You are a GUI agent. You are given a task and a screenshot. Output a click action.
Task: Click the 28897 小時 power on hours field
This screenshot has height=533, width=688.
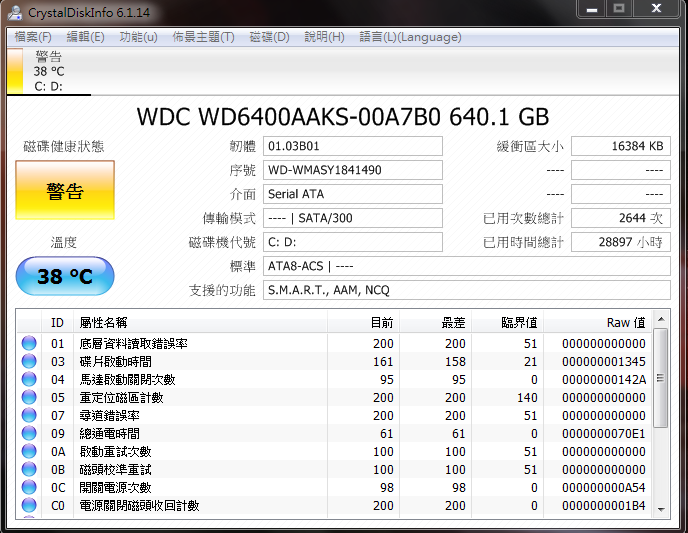621,242
